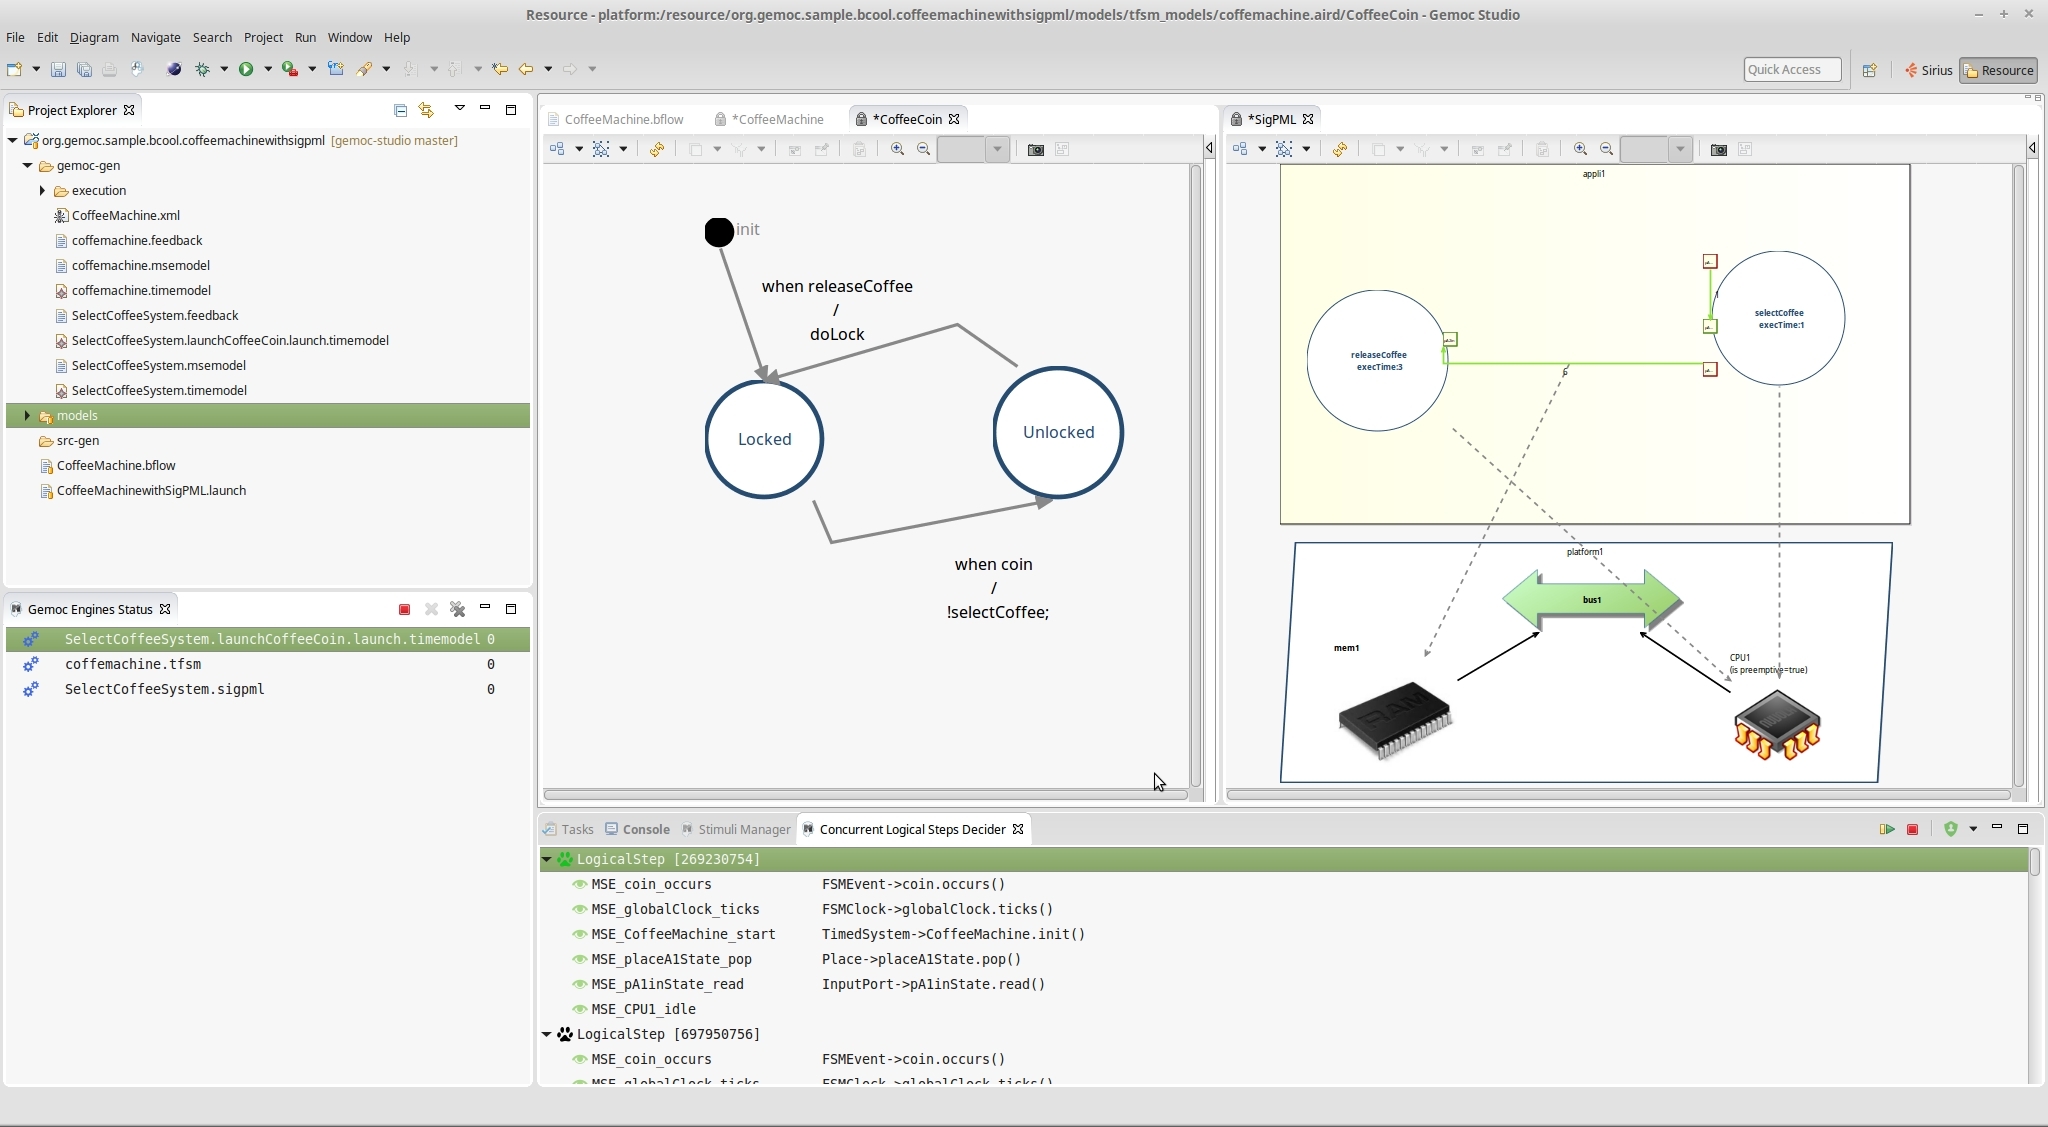The height and width of the screenshot is (1127, 2048).
Task: Toggle eye icon next to MSE_placeA1State_pop
Action: click(x=579, y=959)
